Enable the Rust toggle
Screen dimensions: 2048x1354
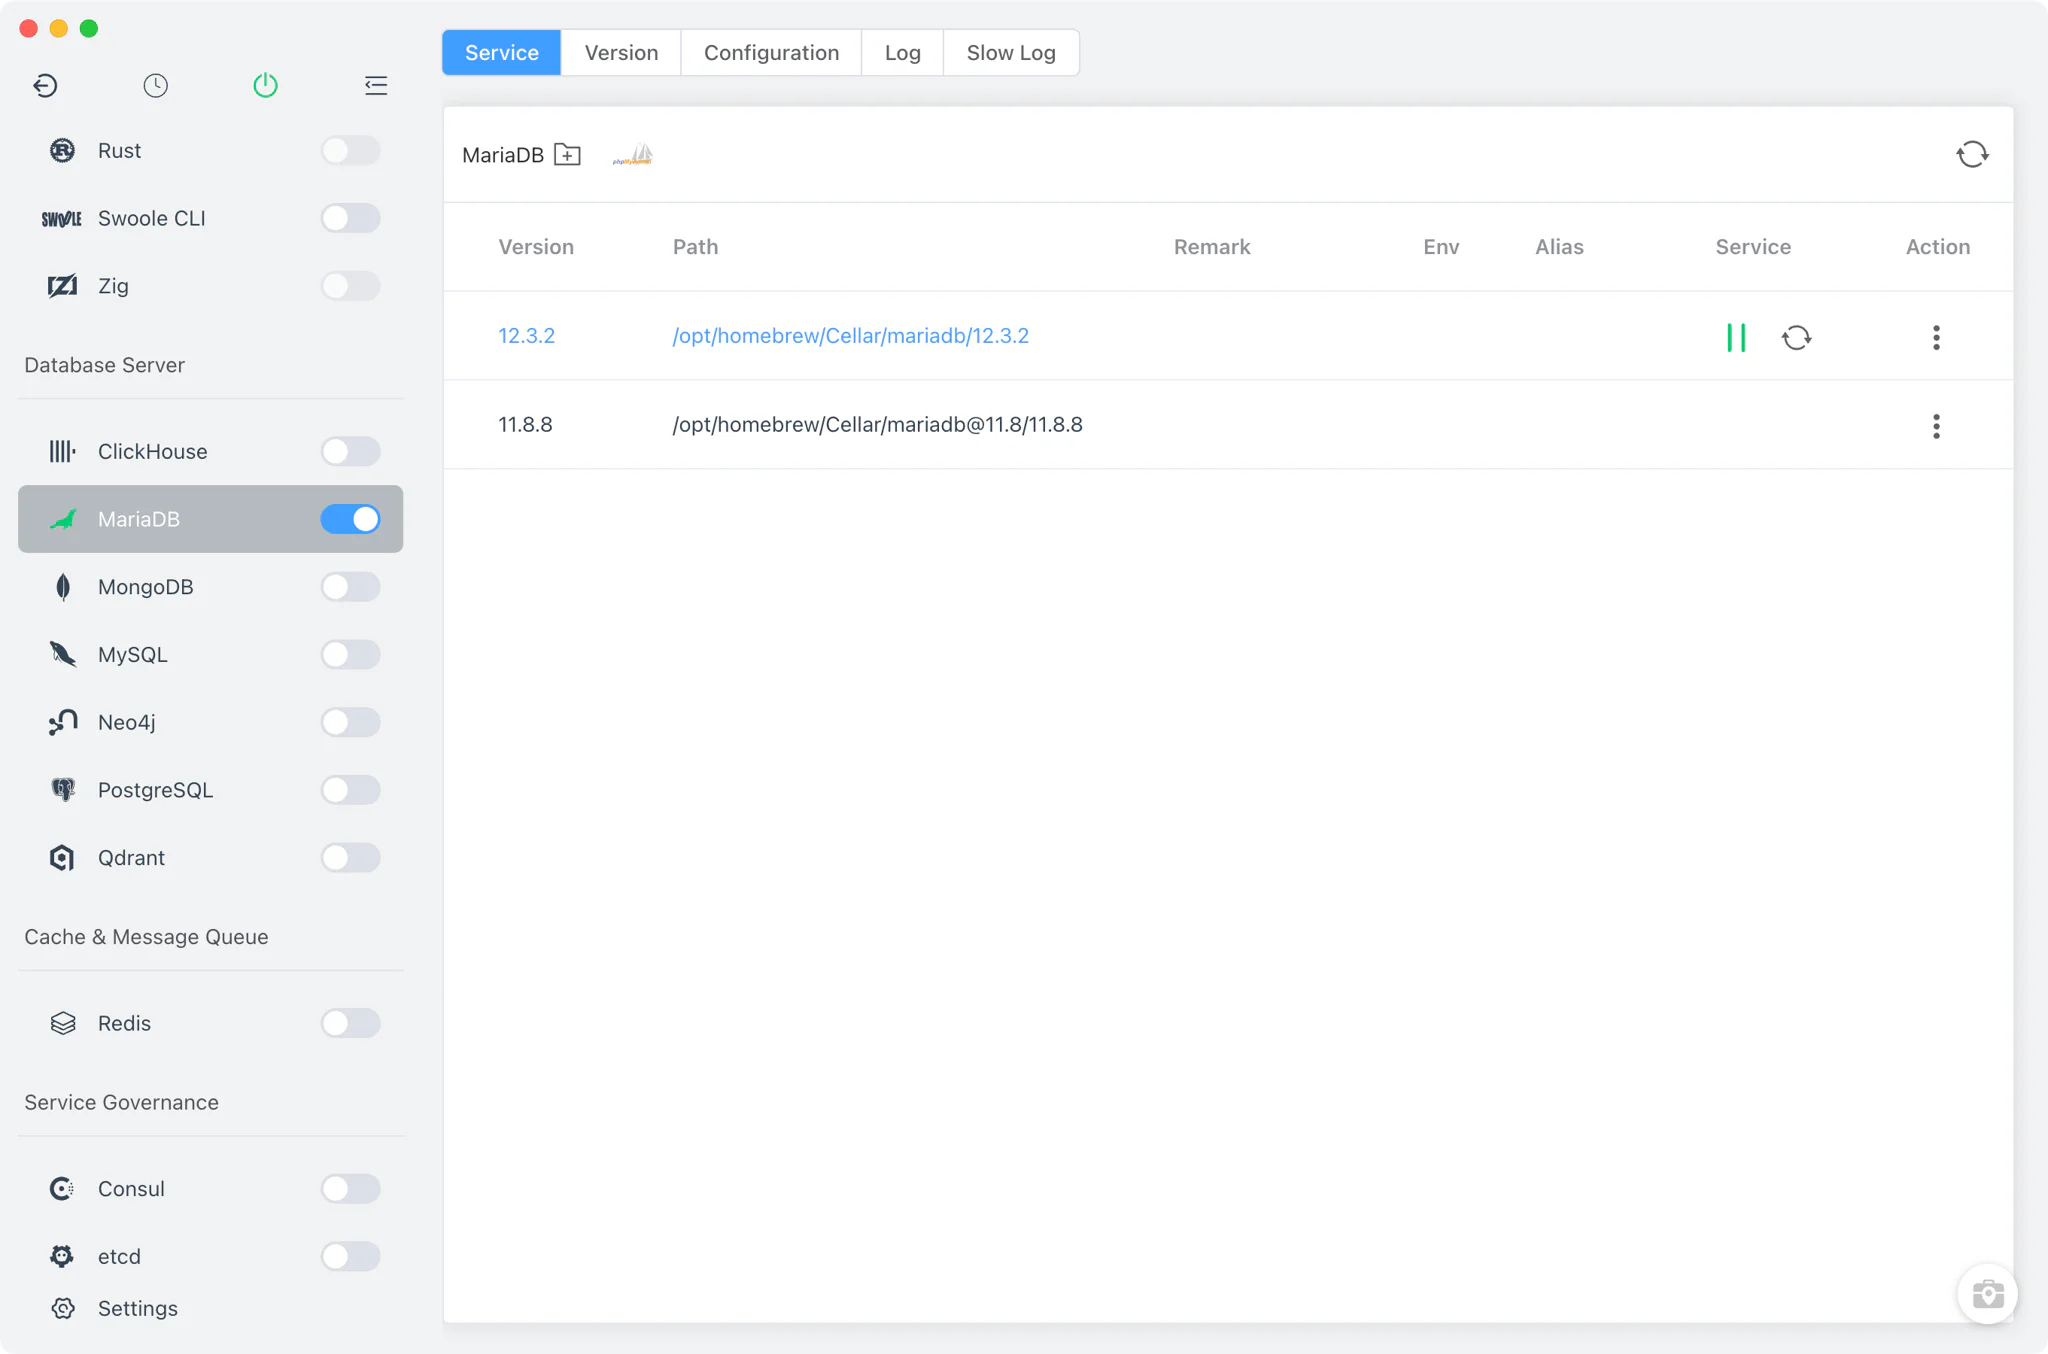[350, 150]
